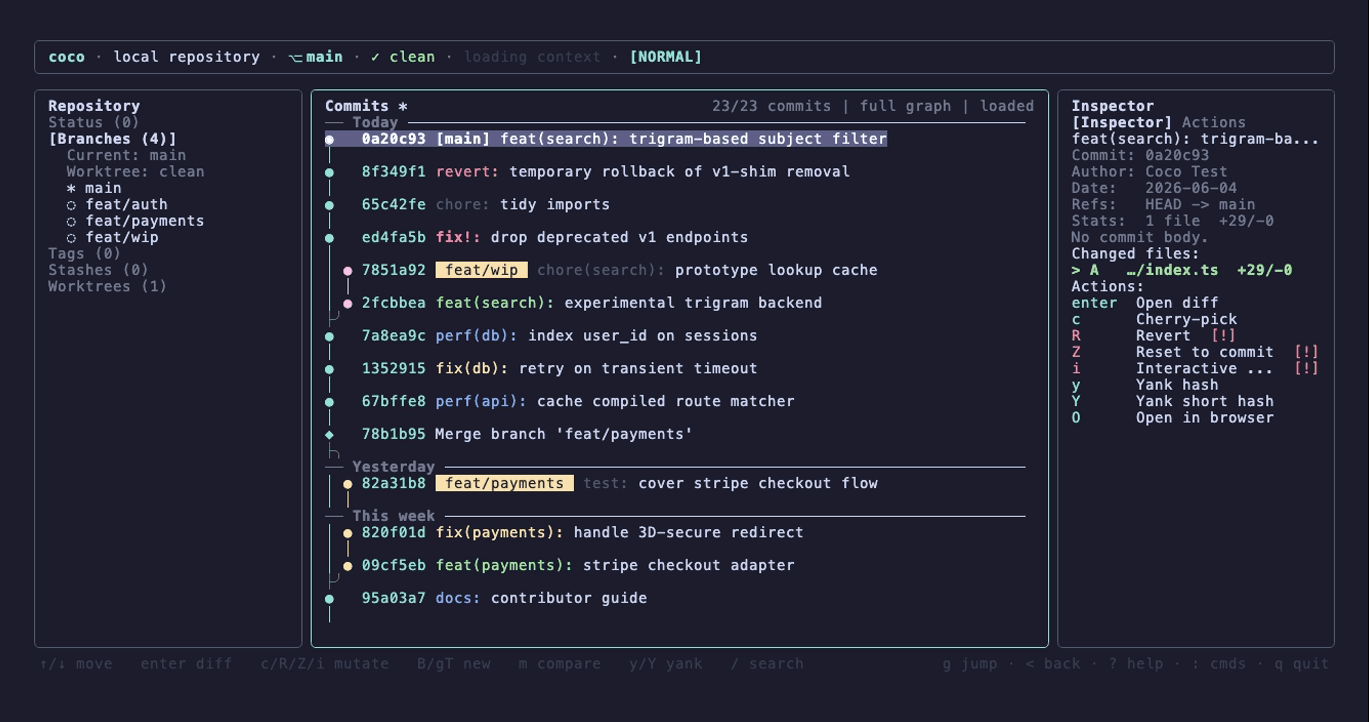The height and width of the screenshot is (722, 1369).
Task: Choose the Interactive ... action
Action: [1196, 369]
